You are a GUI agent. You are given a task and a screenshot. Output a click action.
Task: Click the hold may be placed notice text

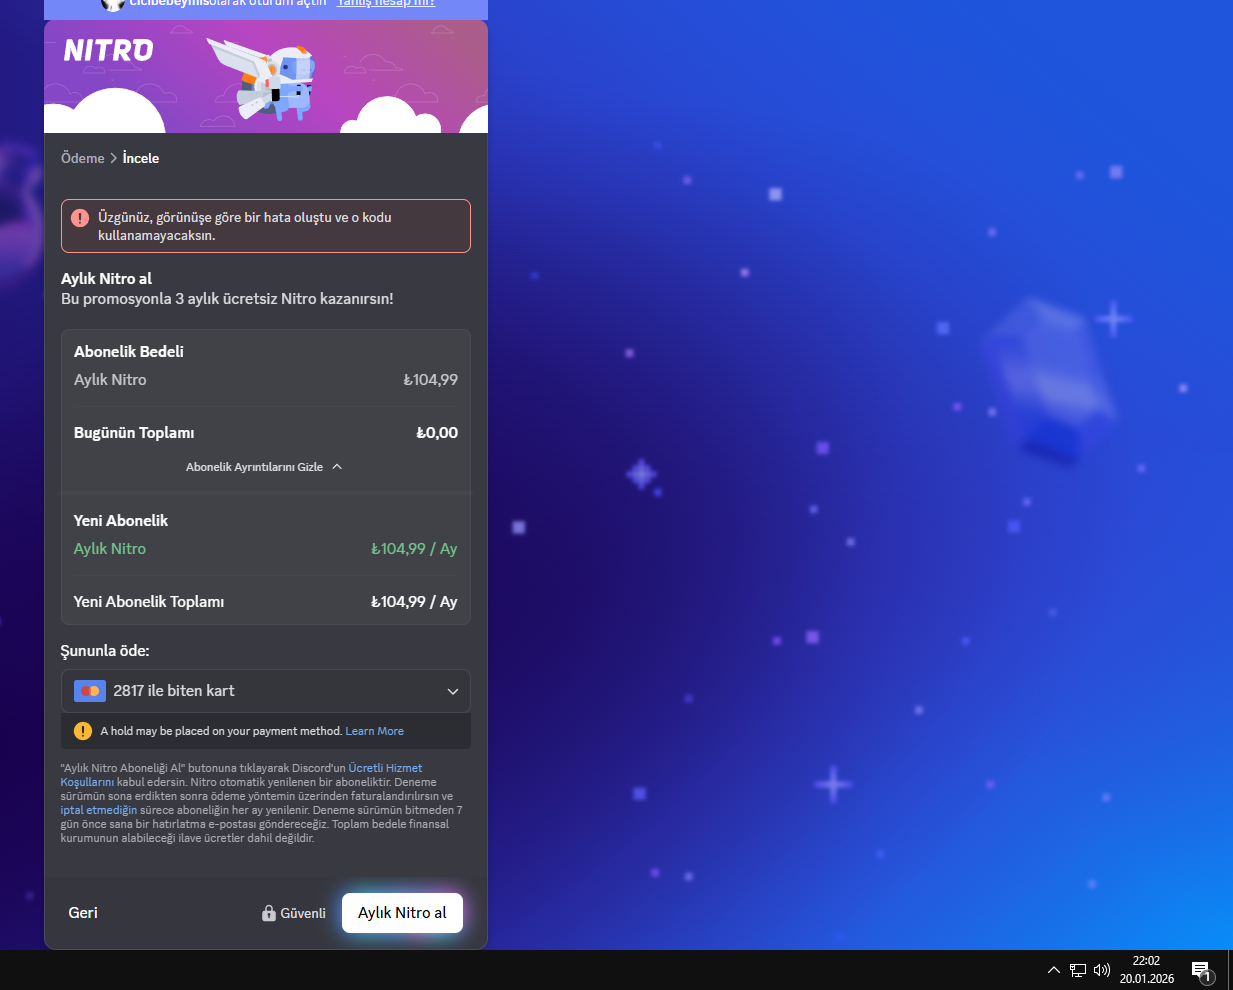click(221, 731)
